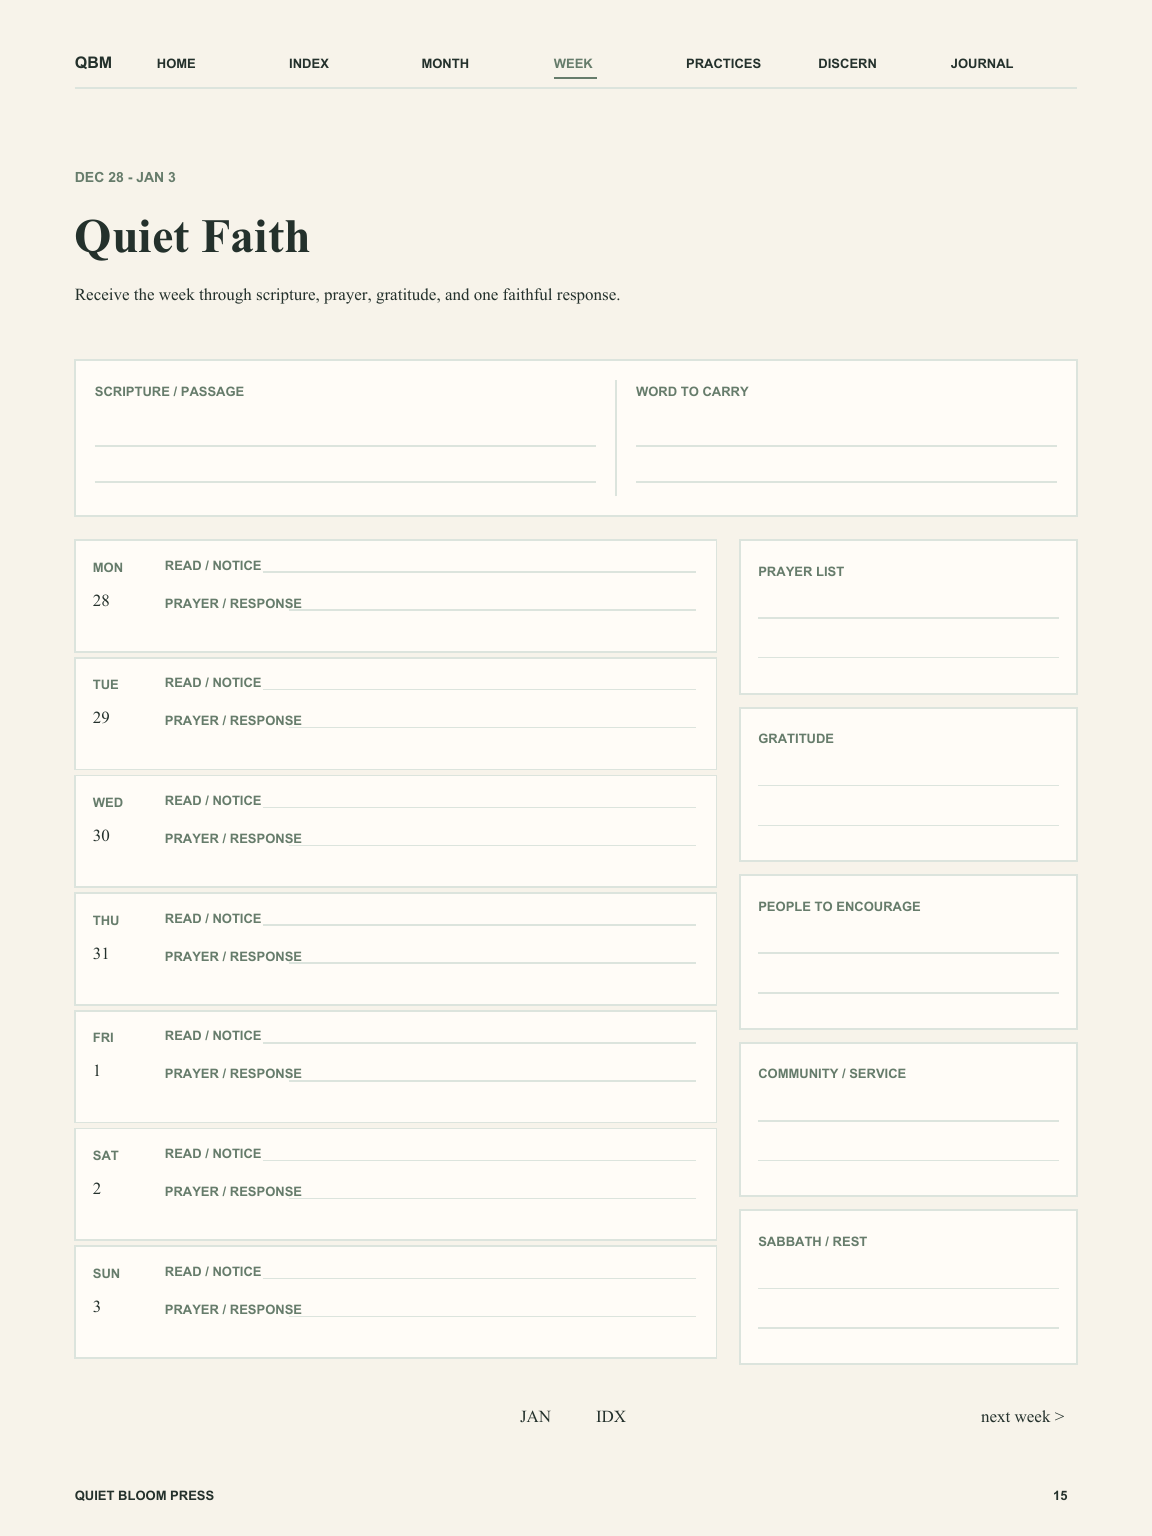Screen dimensions: 1152x1536
Task: Select the WEEK tab
Action: point(574,63)
